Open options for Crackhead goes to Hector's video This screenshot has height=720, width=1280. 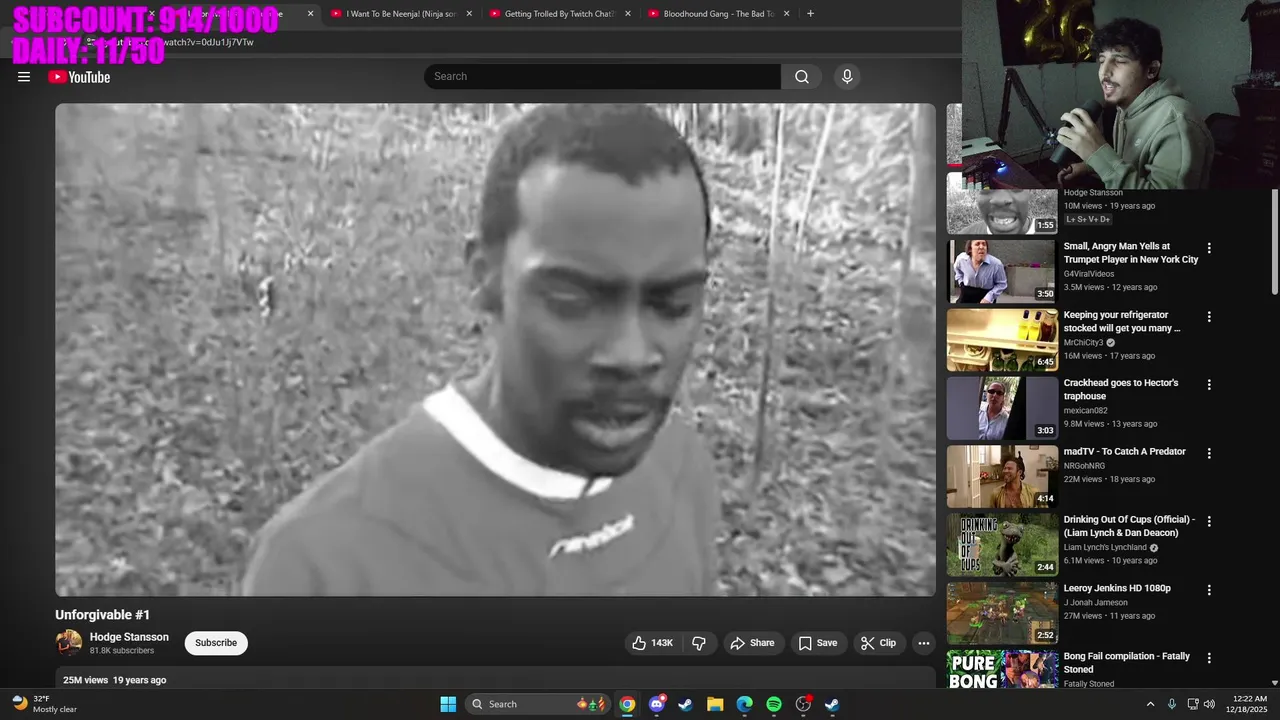(1209, 385)
